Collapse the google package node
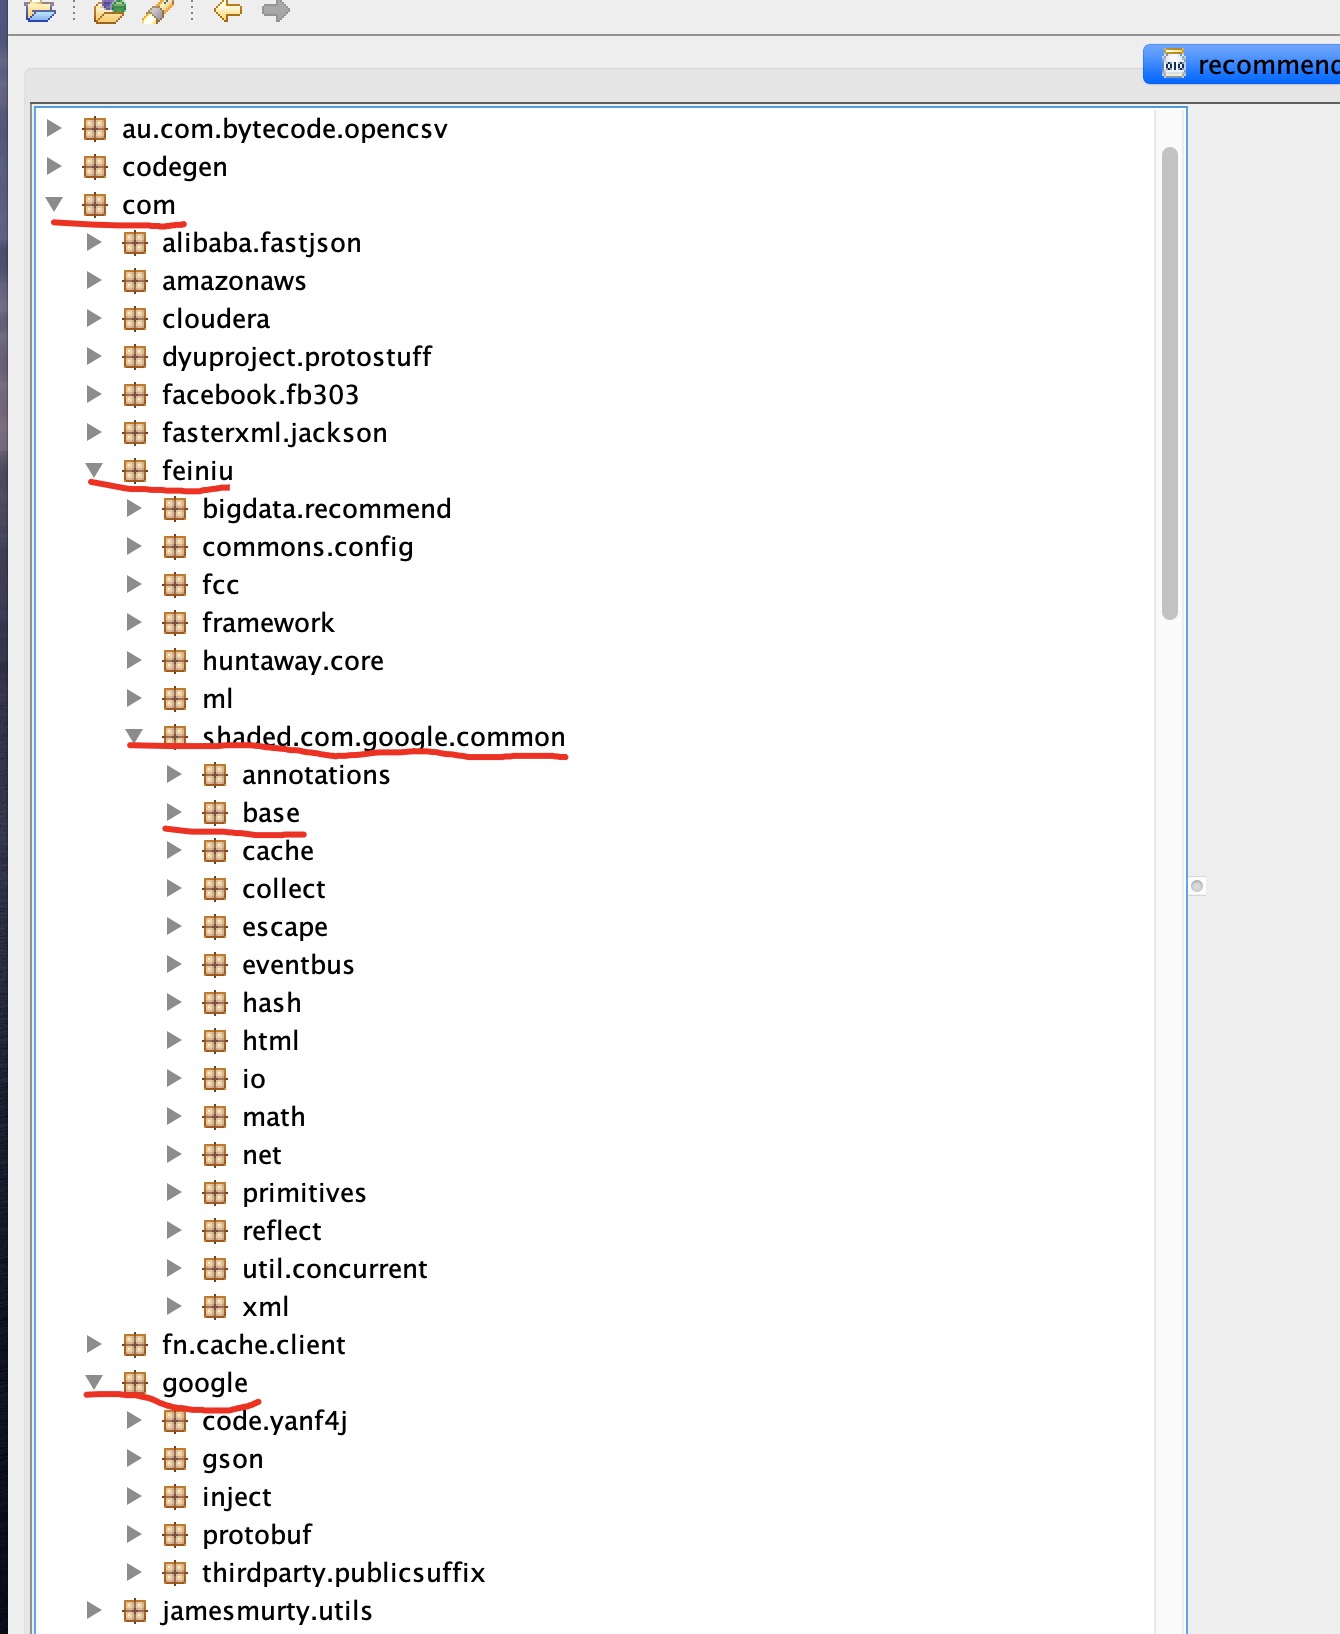 [x=94, y=1382]
